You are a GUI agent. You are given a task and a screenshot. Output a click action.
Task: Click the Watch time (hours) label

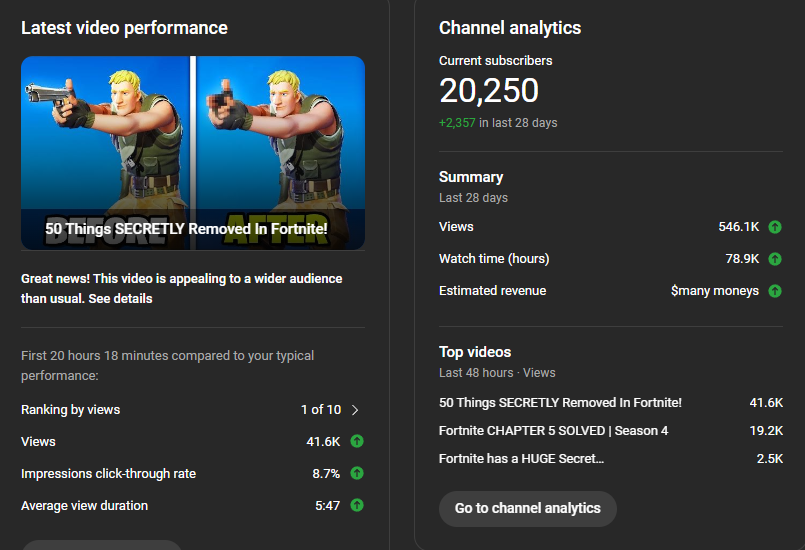(x=494, y=259)
